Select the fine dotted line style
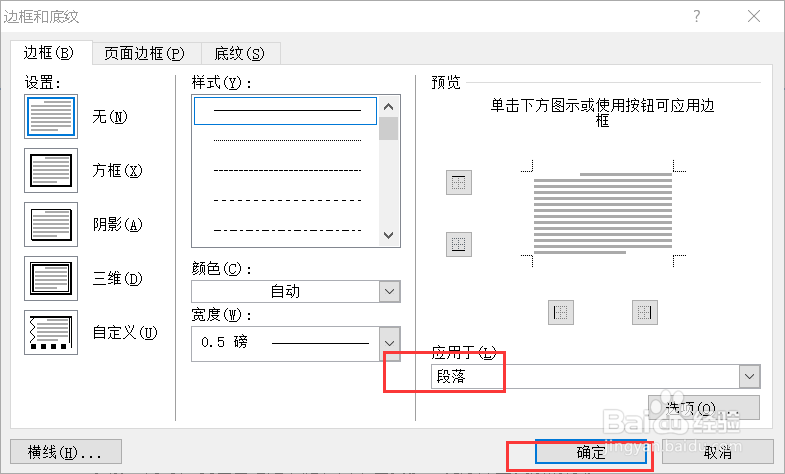Image resolution: width=785 pixels, height=474 pixels. (x=287, y=141)
